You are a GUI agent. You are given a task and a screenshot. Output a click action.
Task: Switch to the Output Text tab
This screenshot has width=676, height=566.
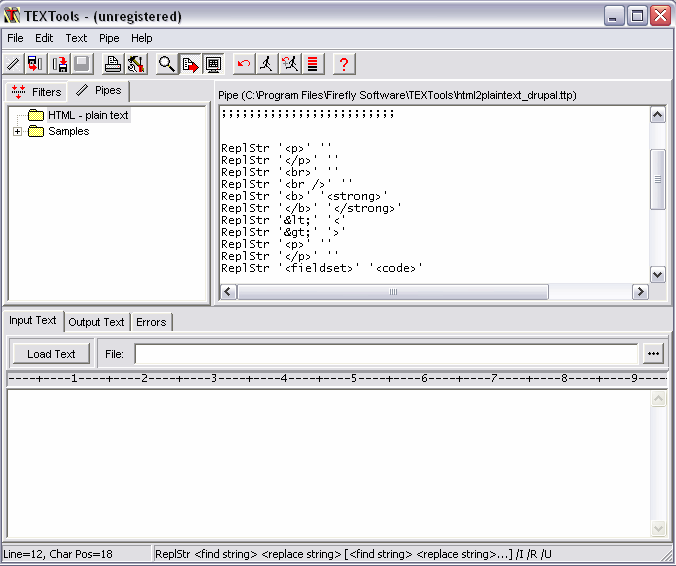click(x=96, y=322)
